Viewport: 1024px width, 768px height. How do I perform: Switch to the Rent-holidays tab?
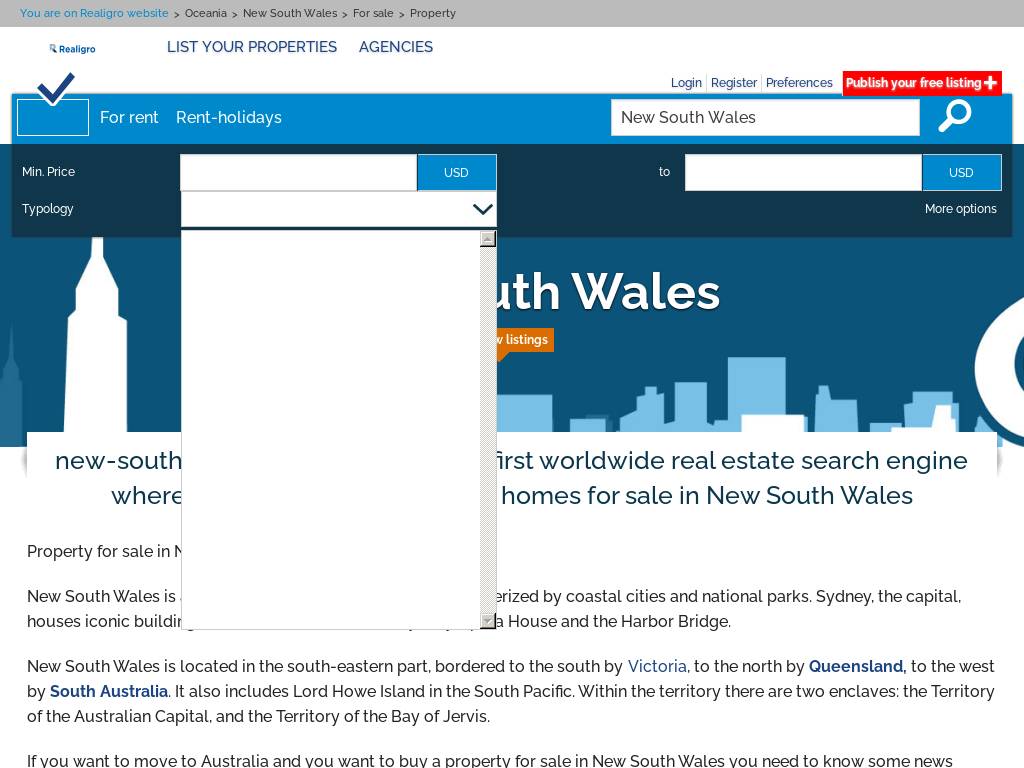229,117
